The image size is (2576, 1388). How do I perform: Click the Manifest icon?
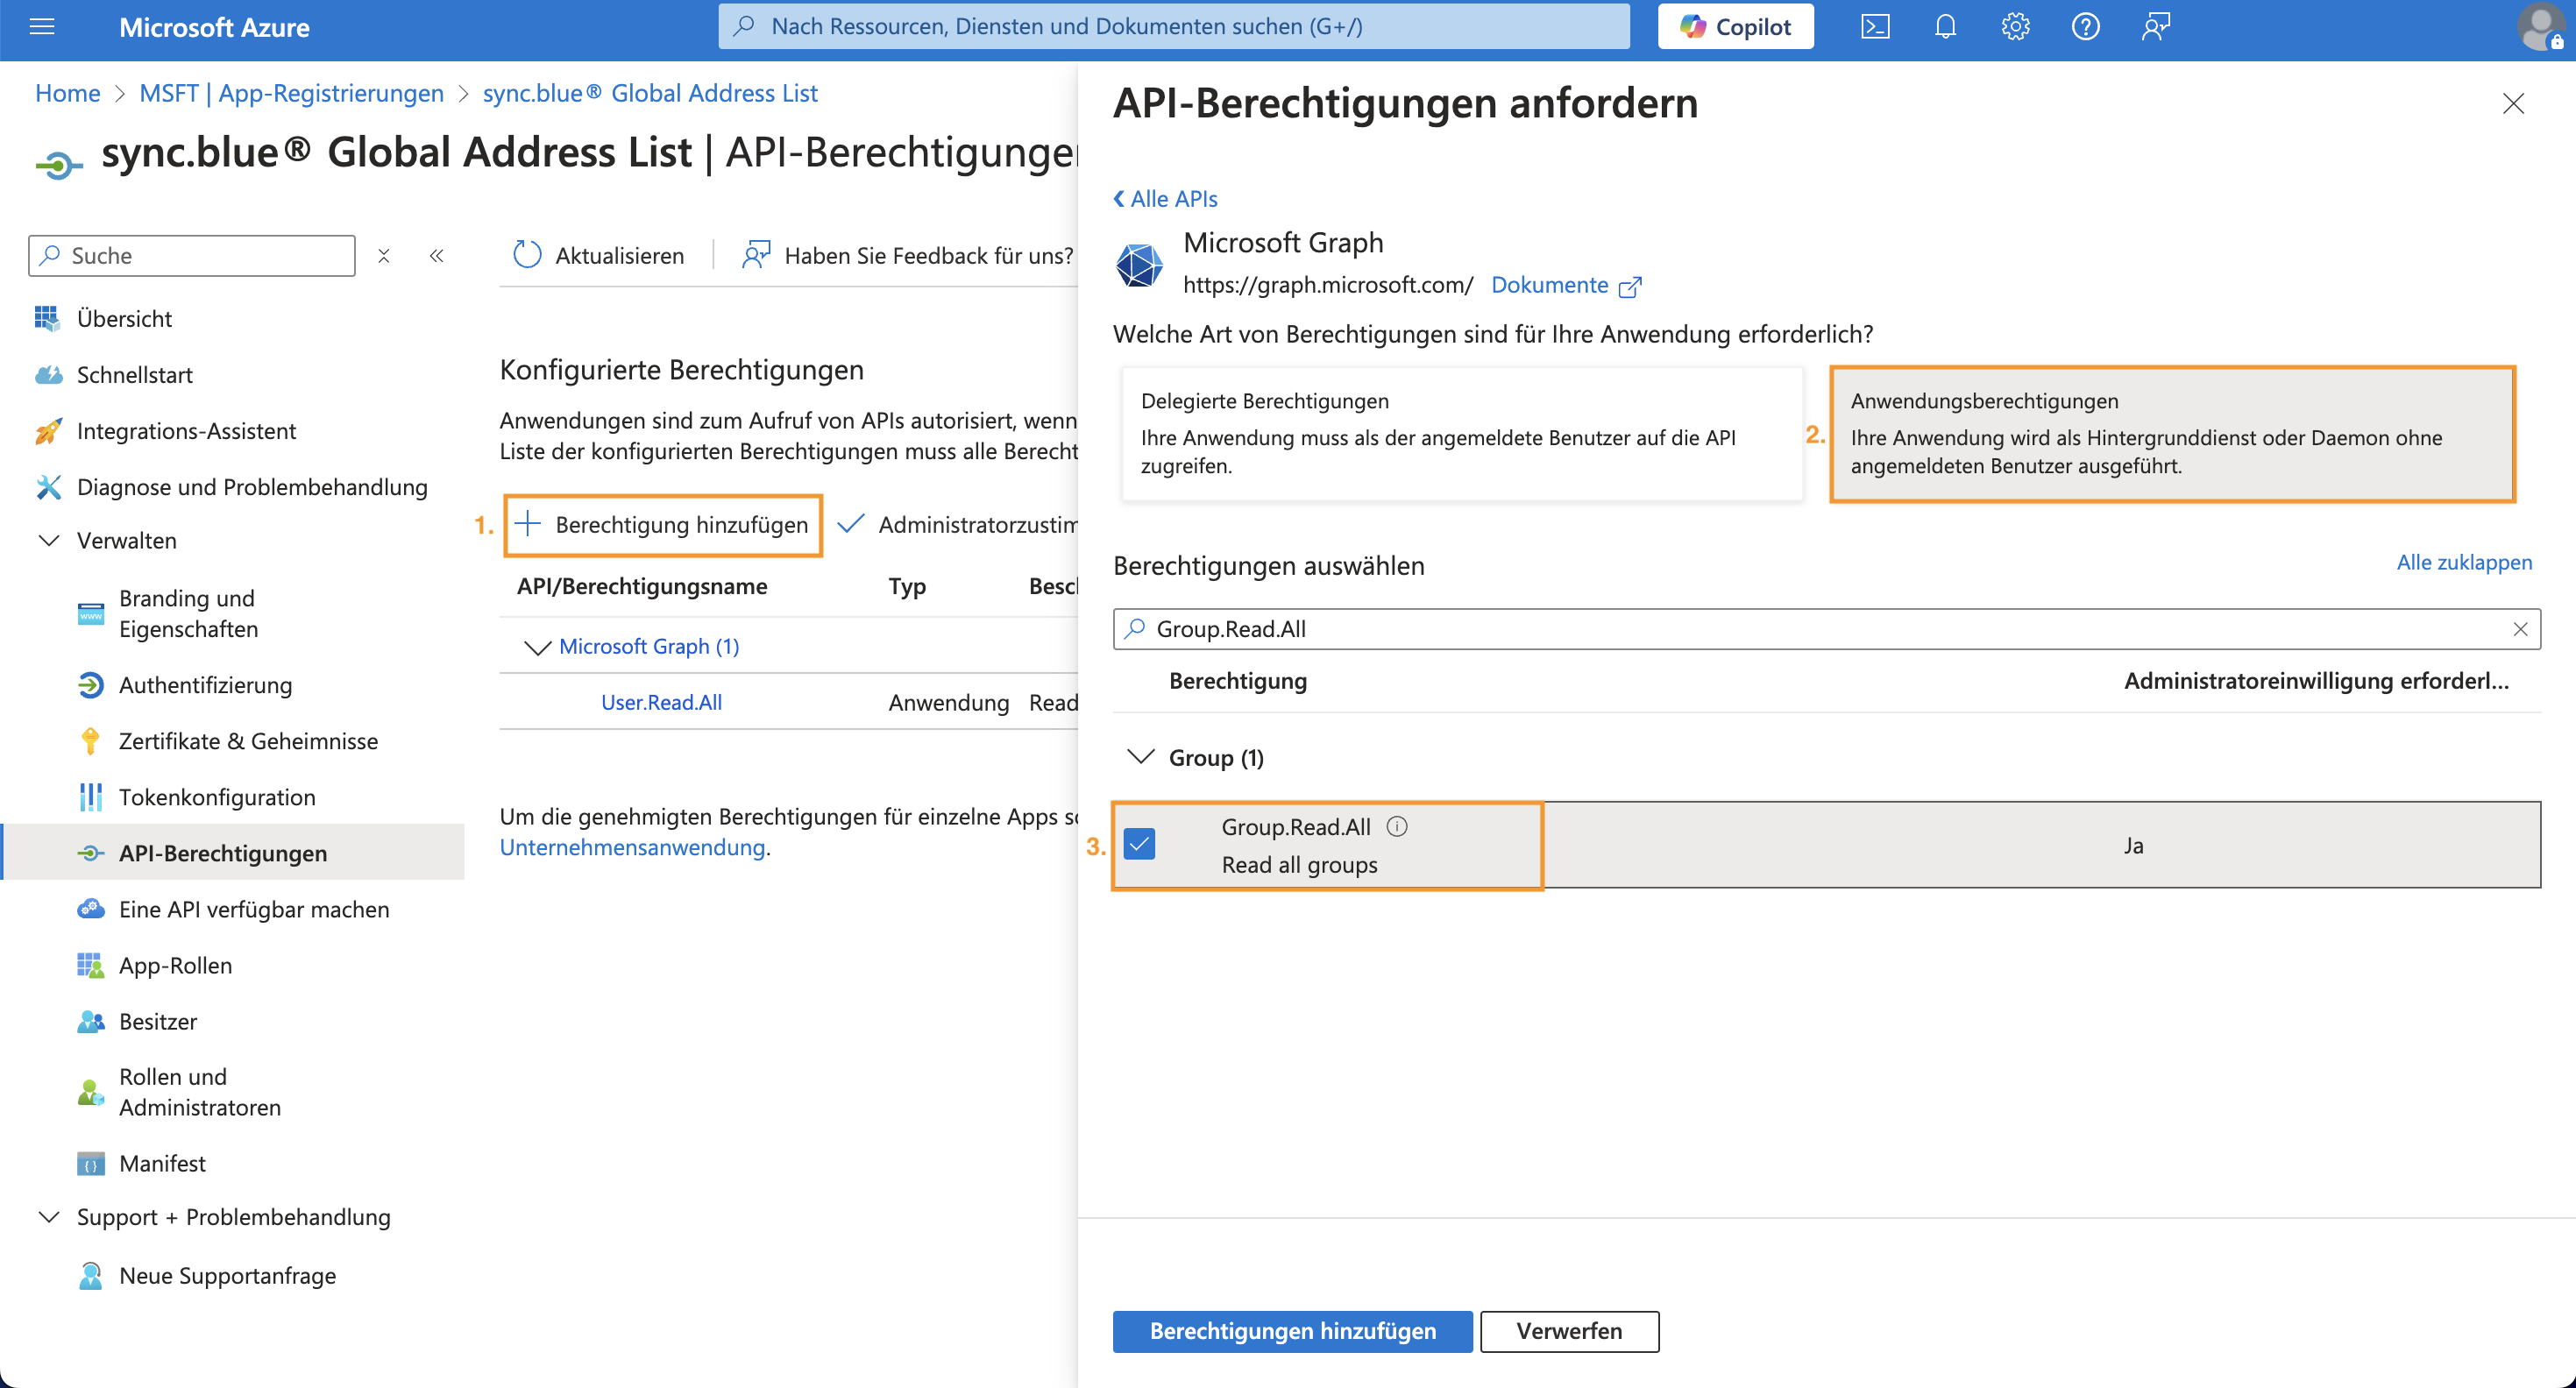click(x=90, y=1164)
